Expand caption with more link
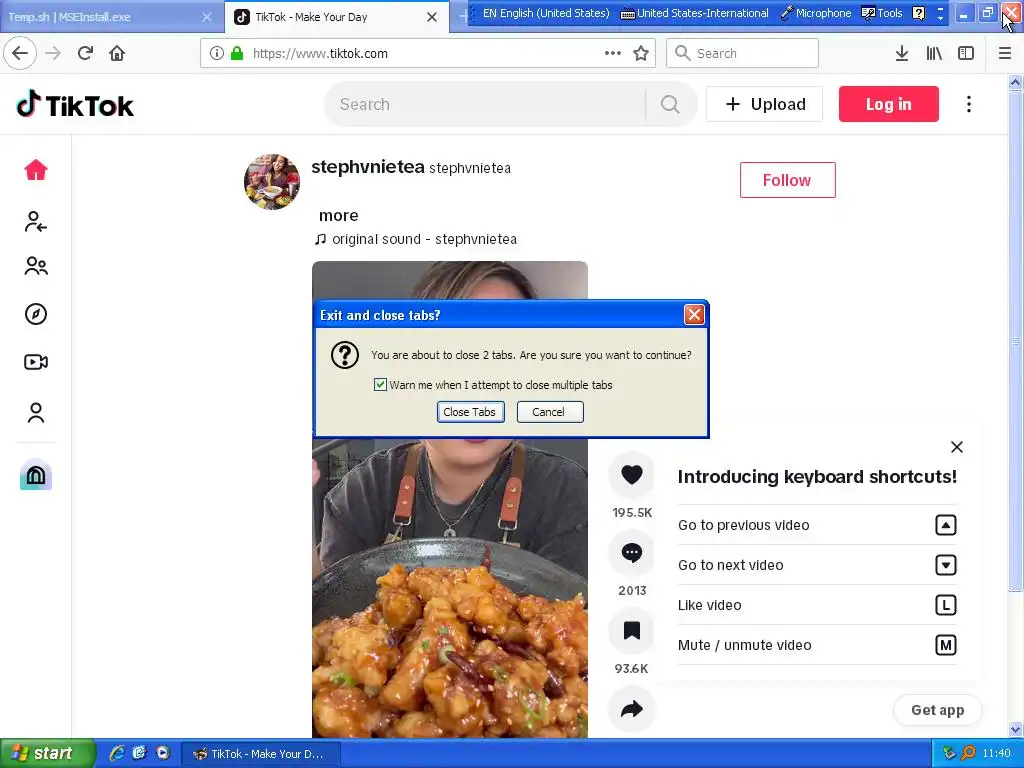 coord(338,216)
